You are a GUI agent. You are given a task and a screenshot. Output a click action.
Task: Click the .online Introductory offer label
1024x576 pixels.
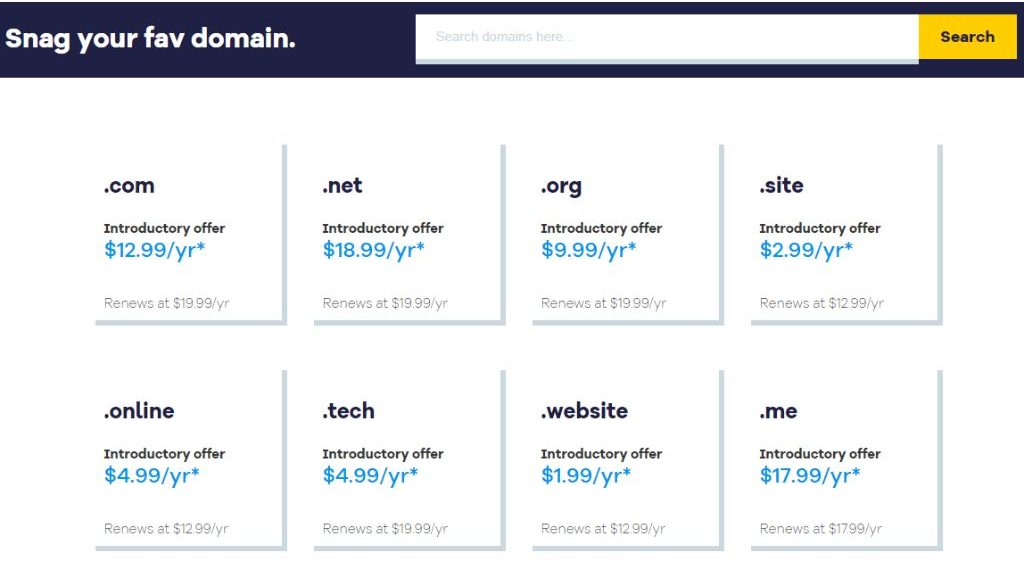[x=165, y=453]
